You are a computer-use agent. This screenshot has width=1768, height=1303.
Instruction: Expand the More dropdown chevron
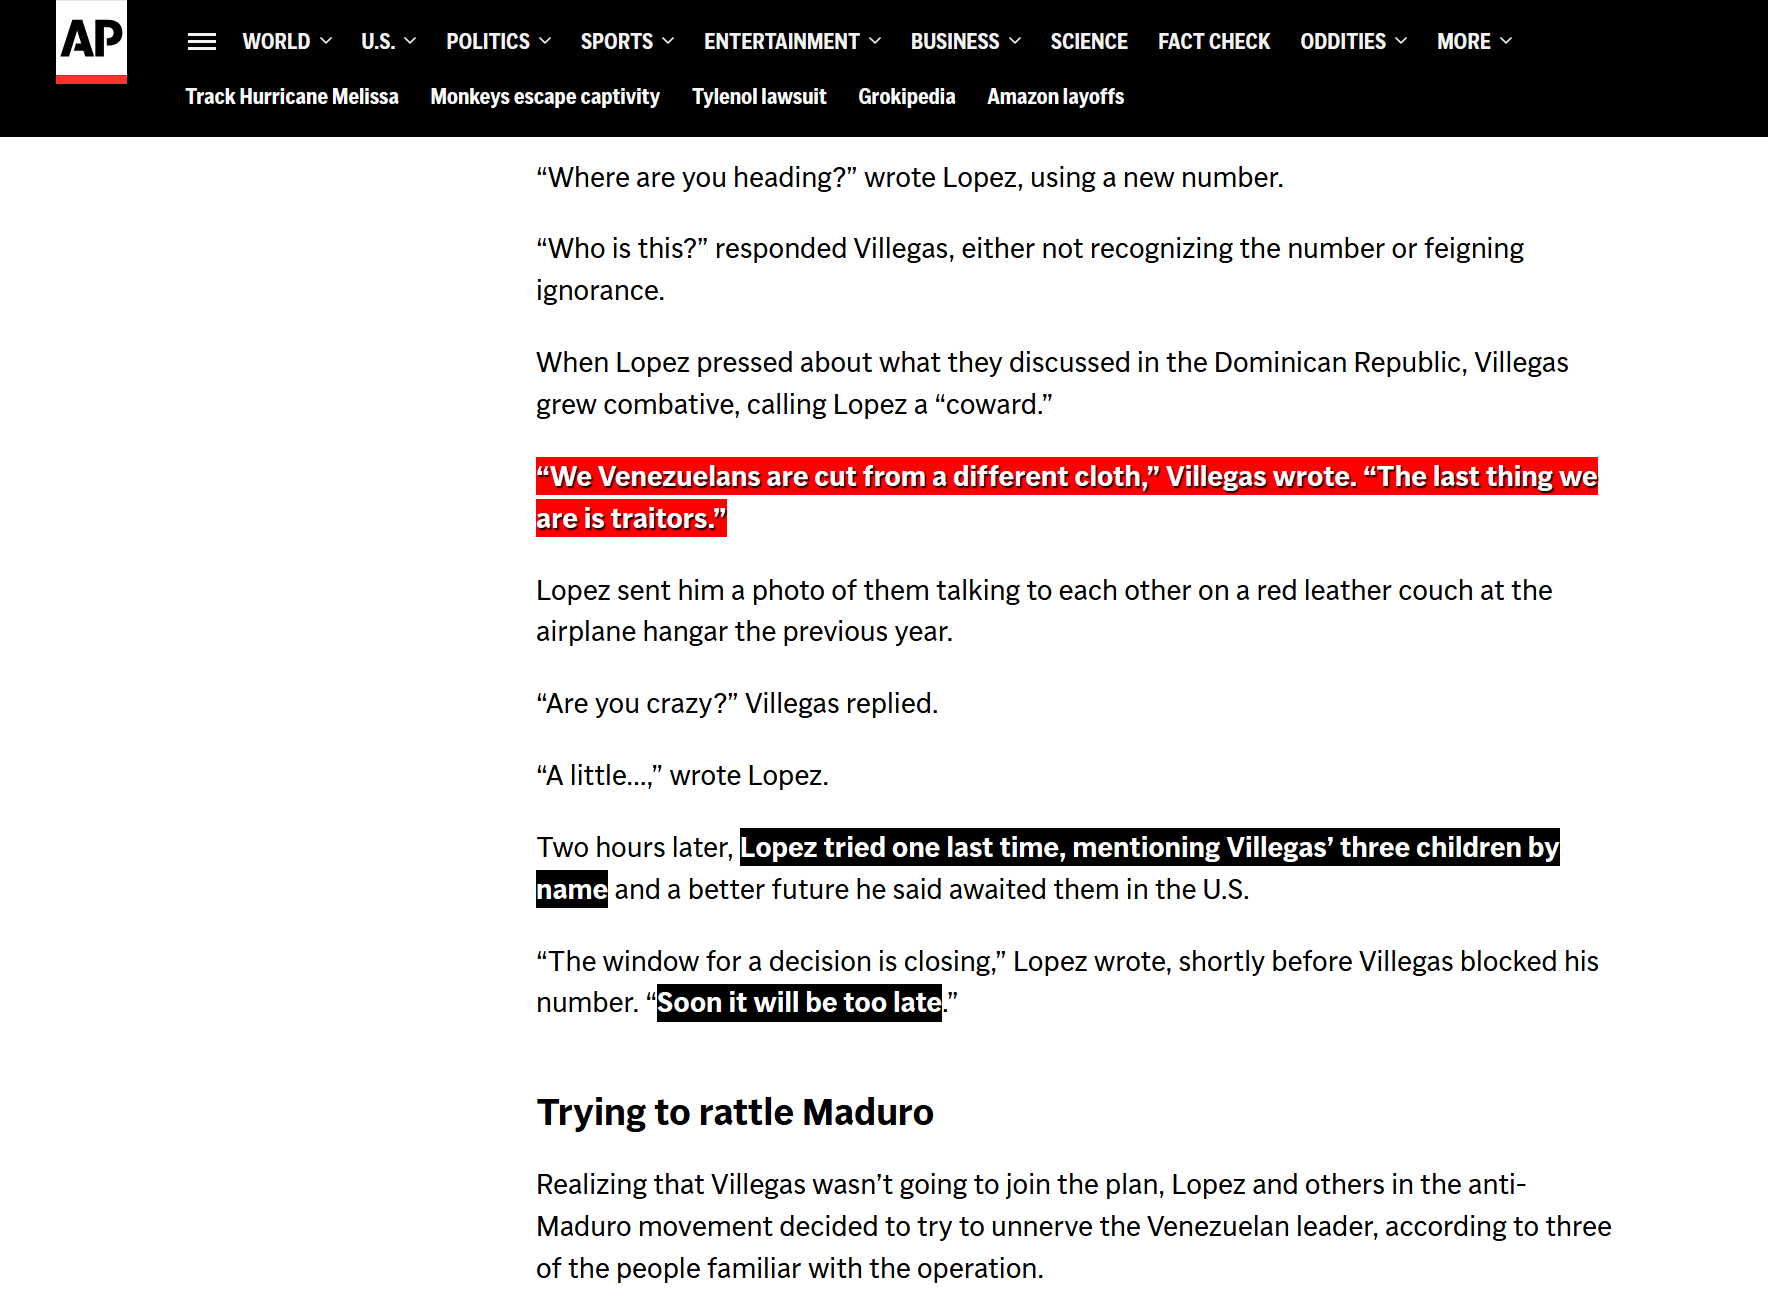1506,41
